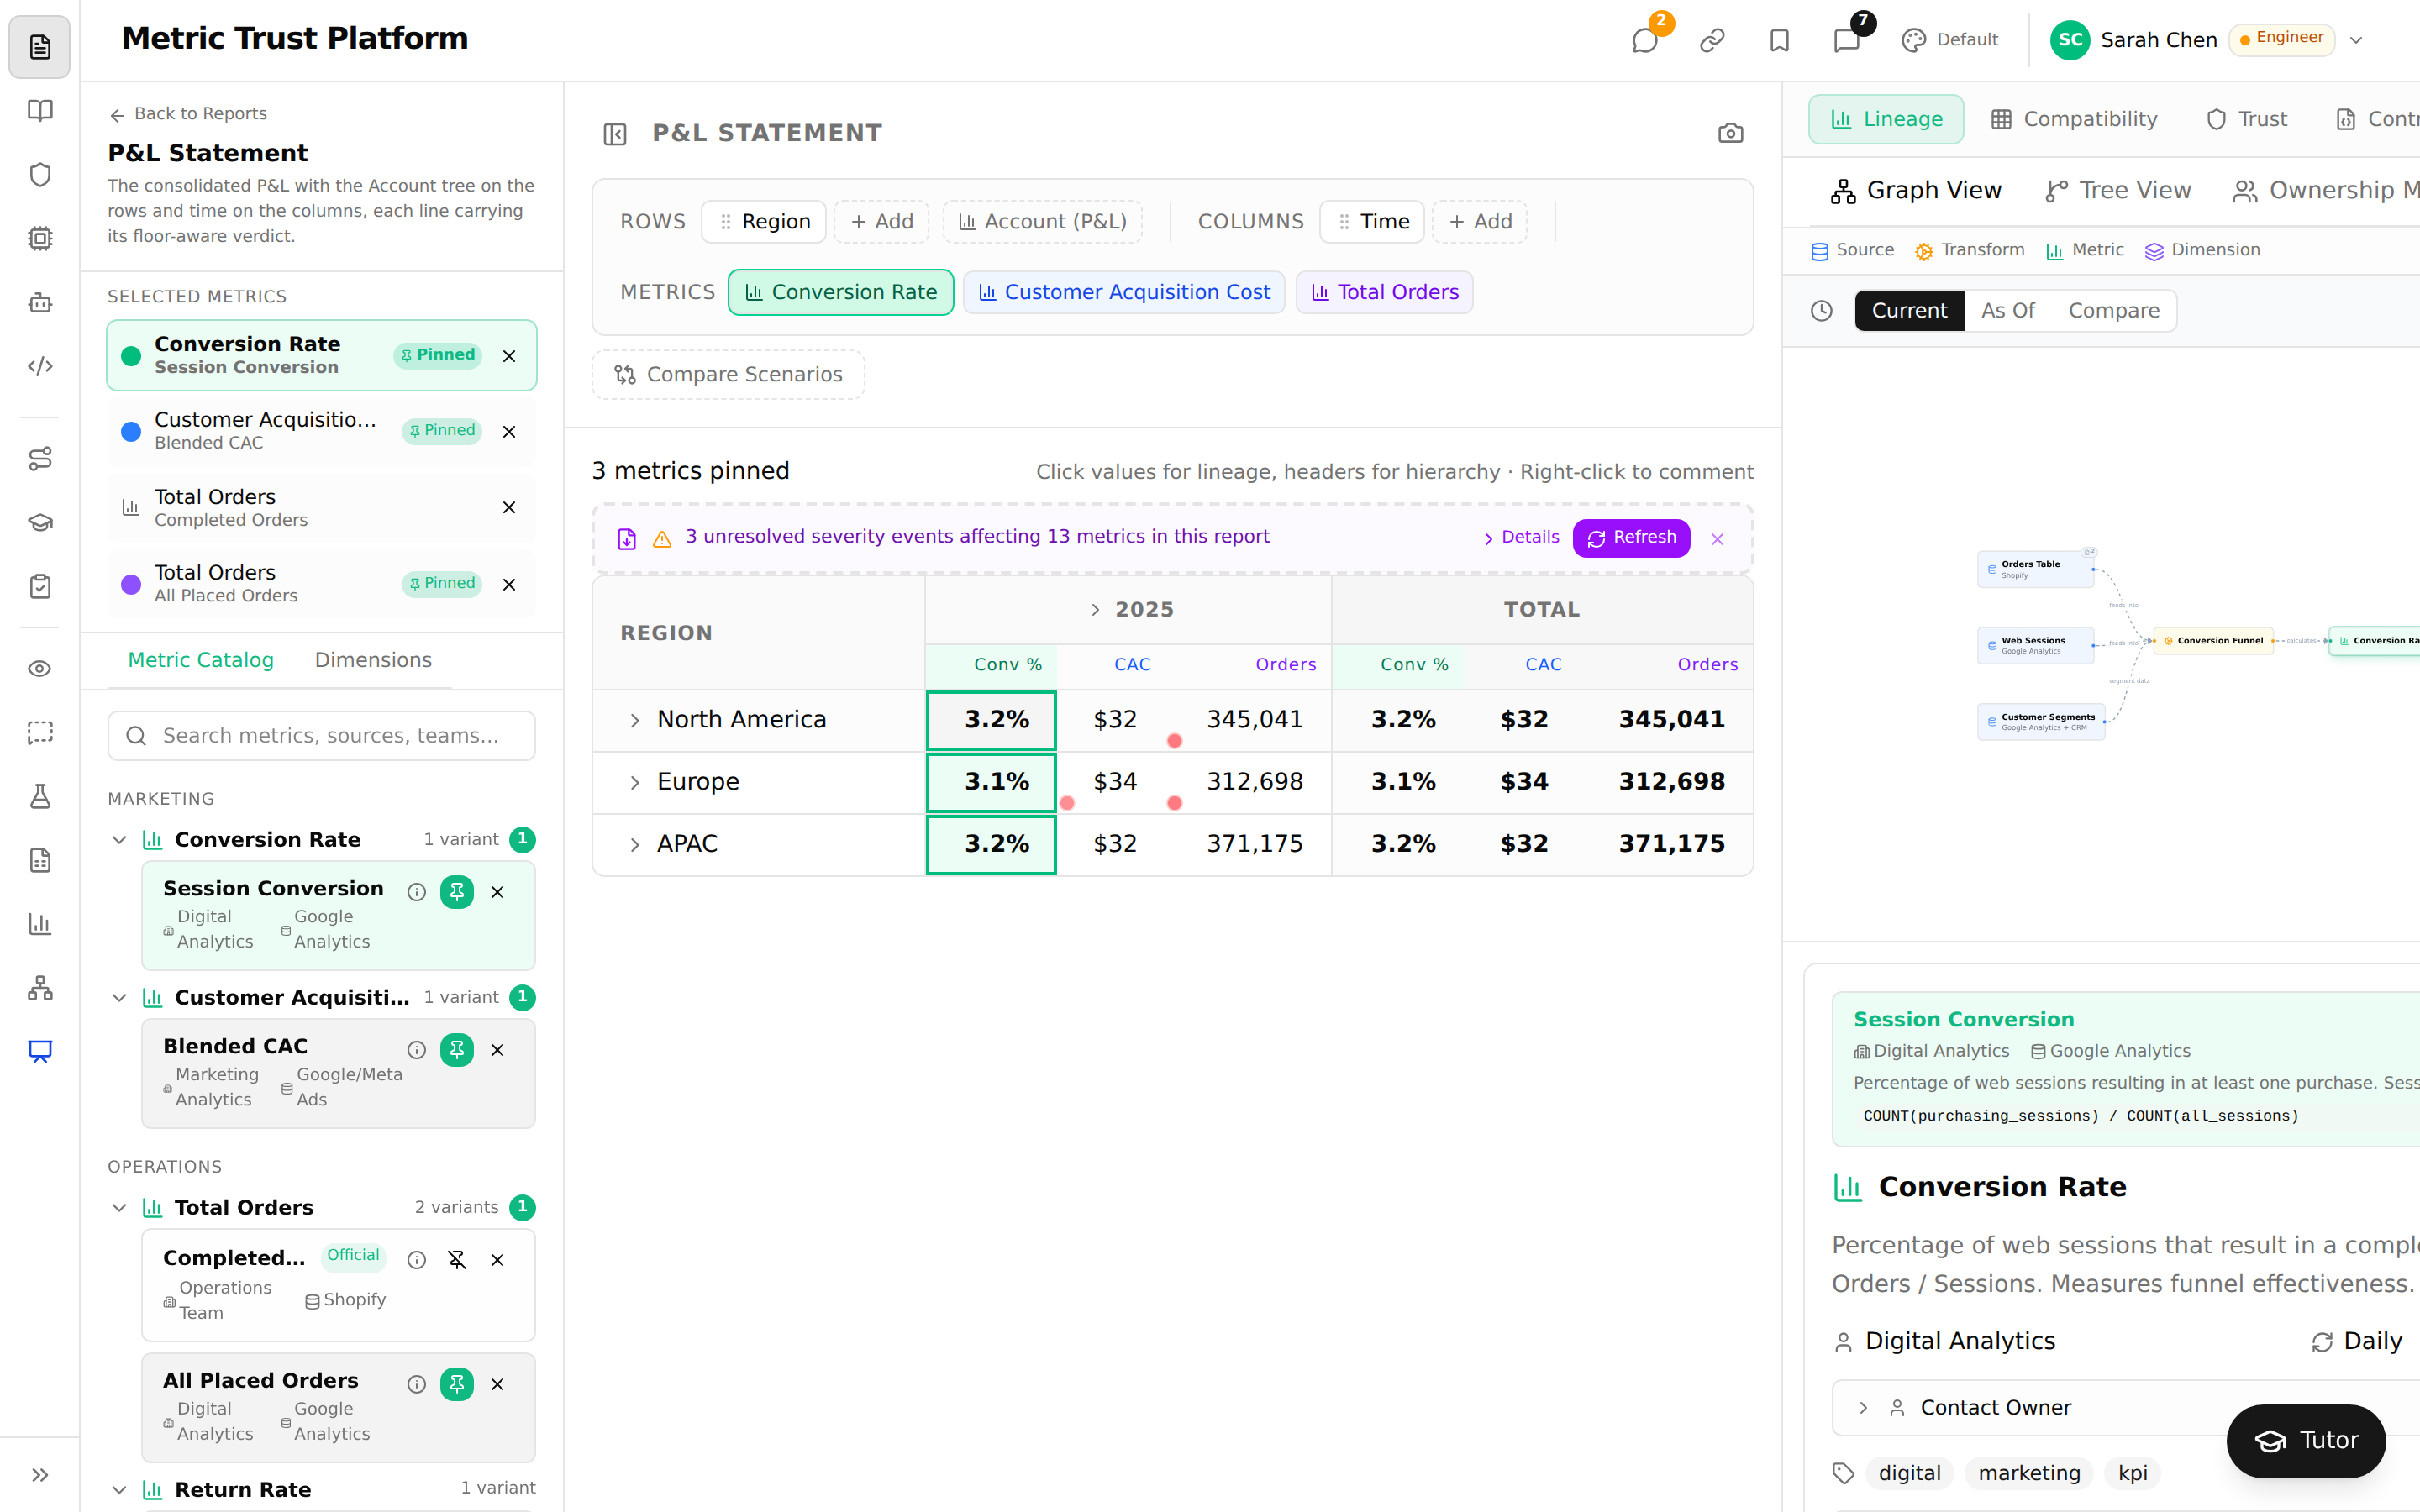Go Back to Reports
This screenshot has width=2420, height=1512.
pos(188,114)
